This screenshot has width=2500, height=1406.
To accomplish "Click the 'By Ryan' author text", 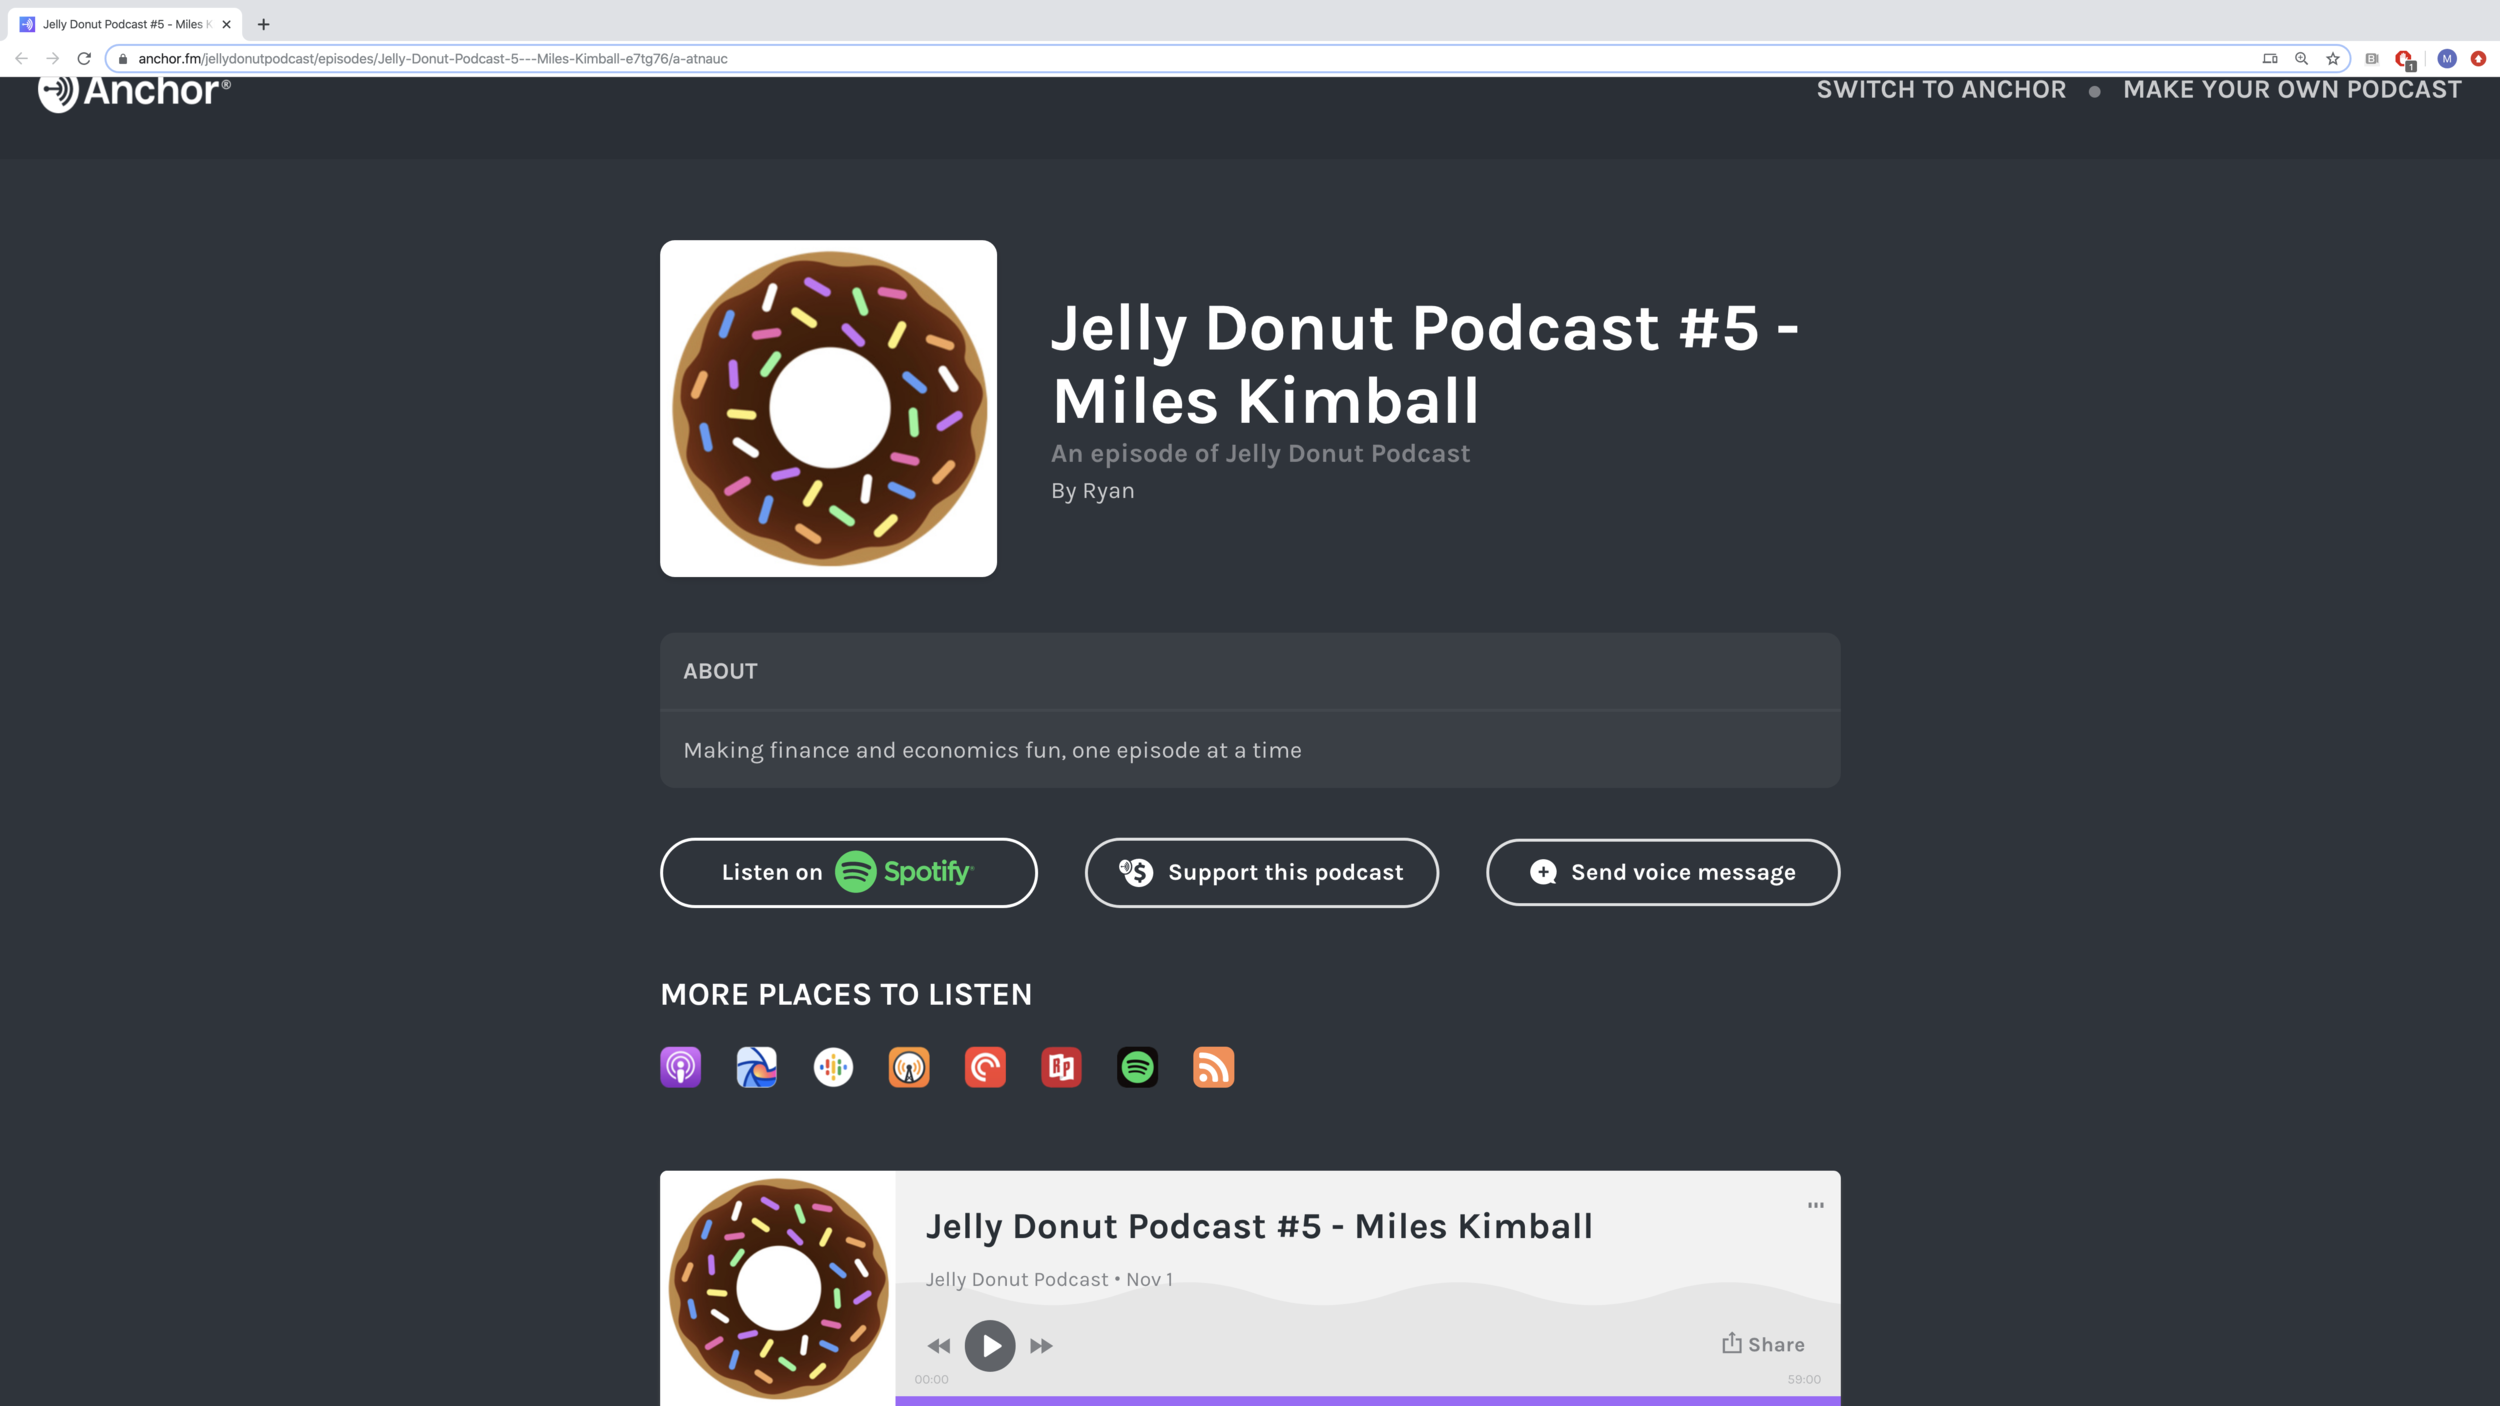I will click(1092, 491).
